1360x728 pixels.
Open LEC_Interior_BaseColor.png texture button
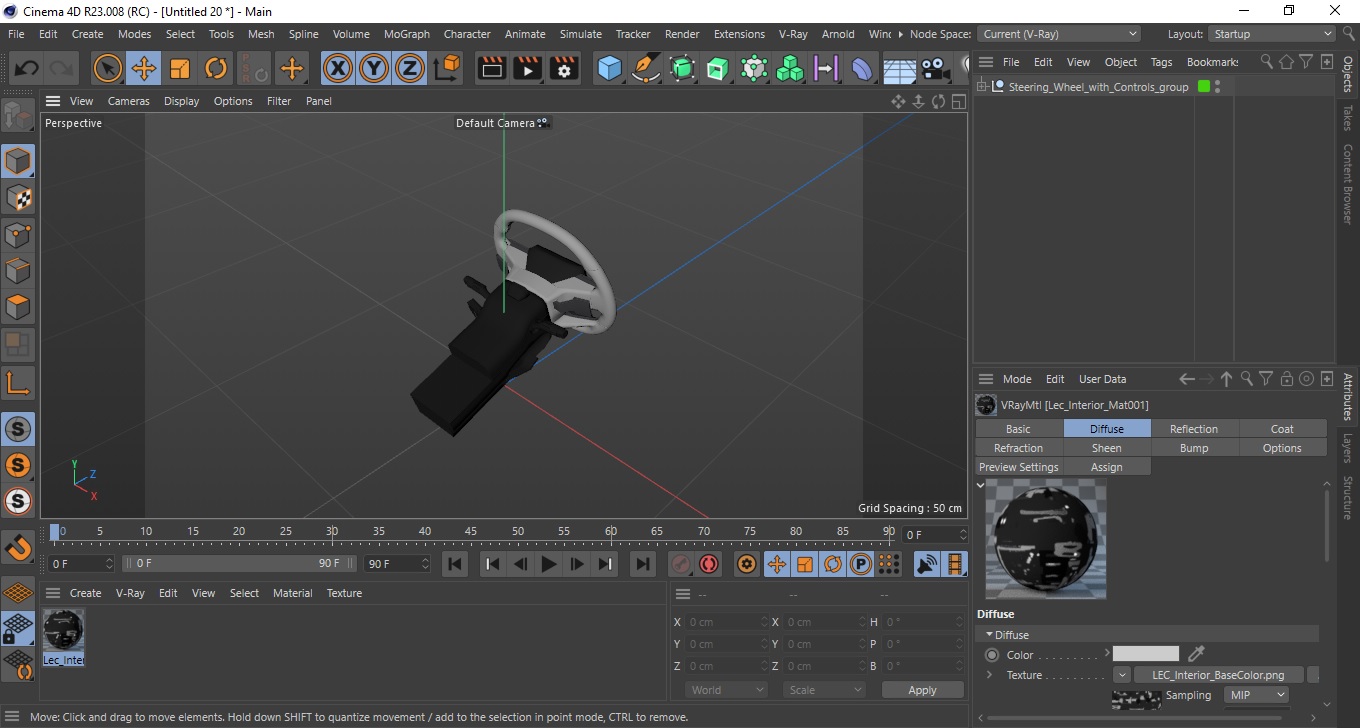[x=1217, y=675]
